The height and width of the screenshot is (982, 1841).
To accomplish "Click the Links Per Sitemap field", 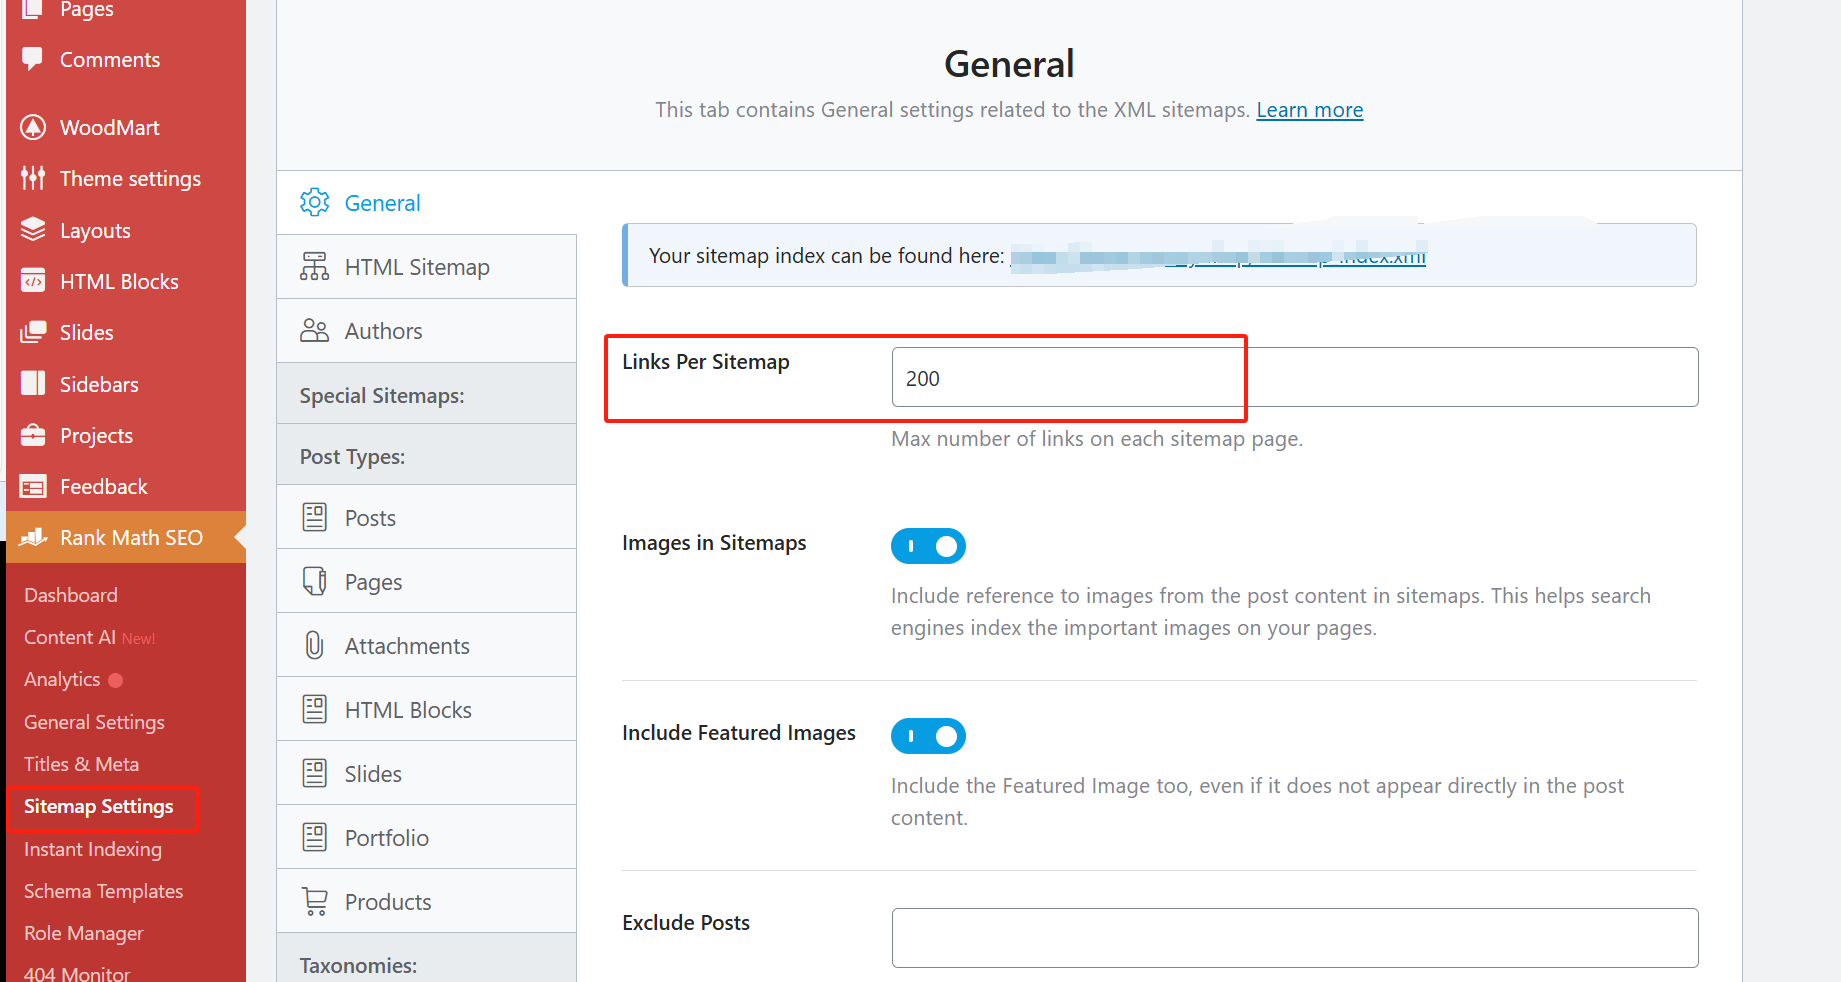I will [1294, 378].
